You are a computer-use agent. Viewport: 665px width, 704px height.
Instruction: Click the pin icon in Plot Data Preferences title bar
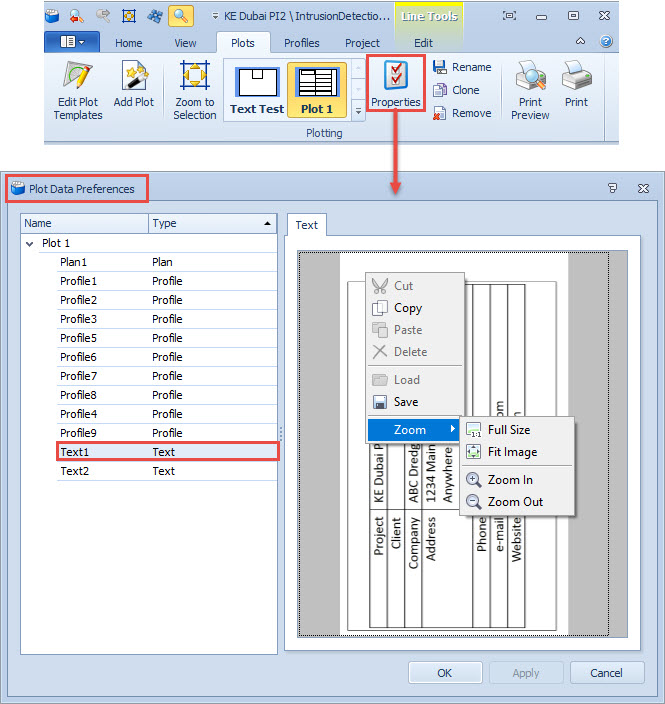coord(612,188)
